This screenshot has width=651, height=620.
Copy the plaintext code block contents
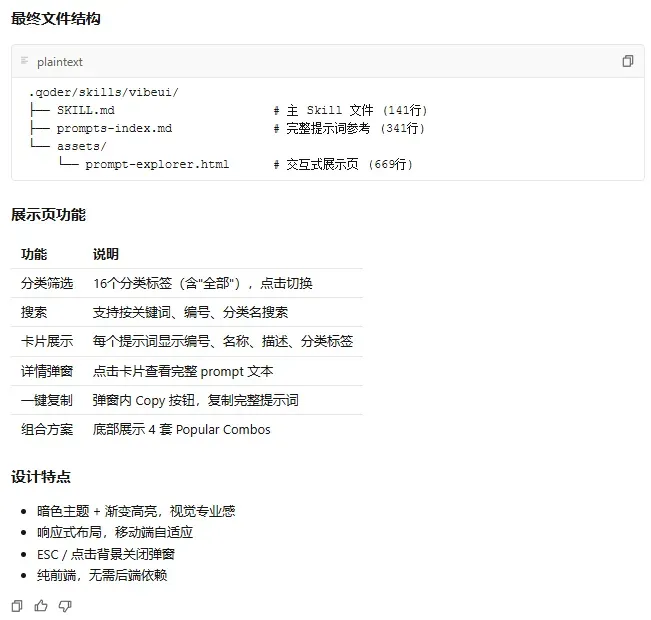pyautogui.click(x=627, y=61)
